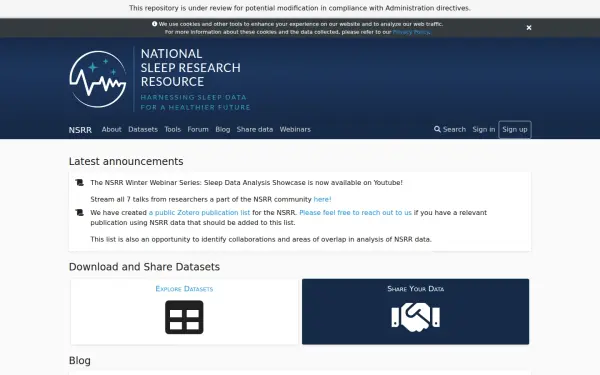600x375 pixels.
Task: Open the Blog nav link
Action: click(x=223, y=129)
